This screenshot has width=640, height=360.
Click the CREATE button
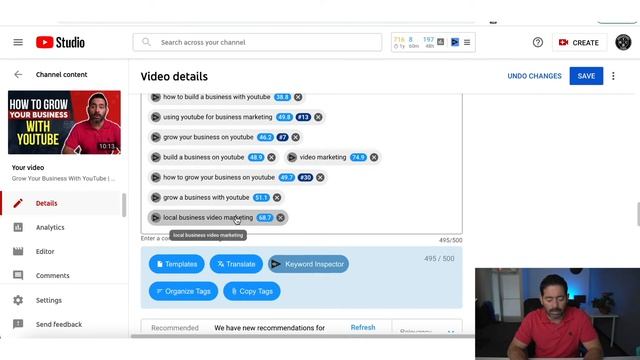pos(579,42)
